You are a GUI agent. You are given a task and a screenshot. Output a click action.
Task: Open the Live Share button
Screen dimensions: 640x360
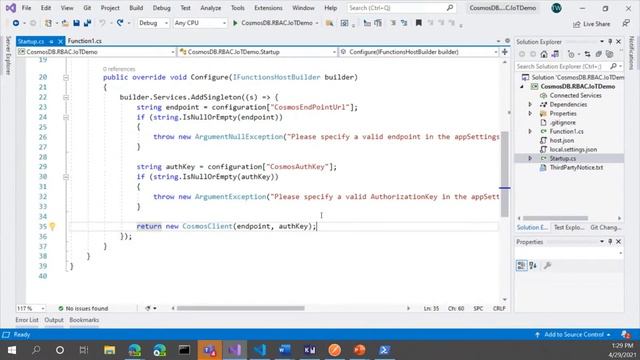click(591, 24)
